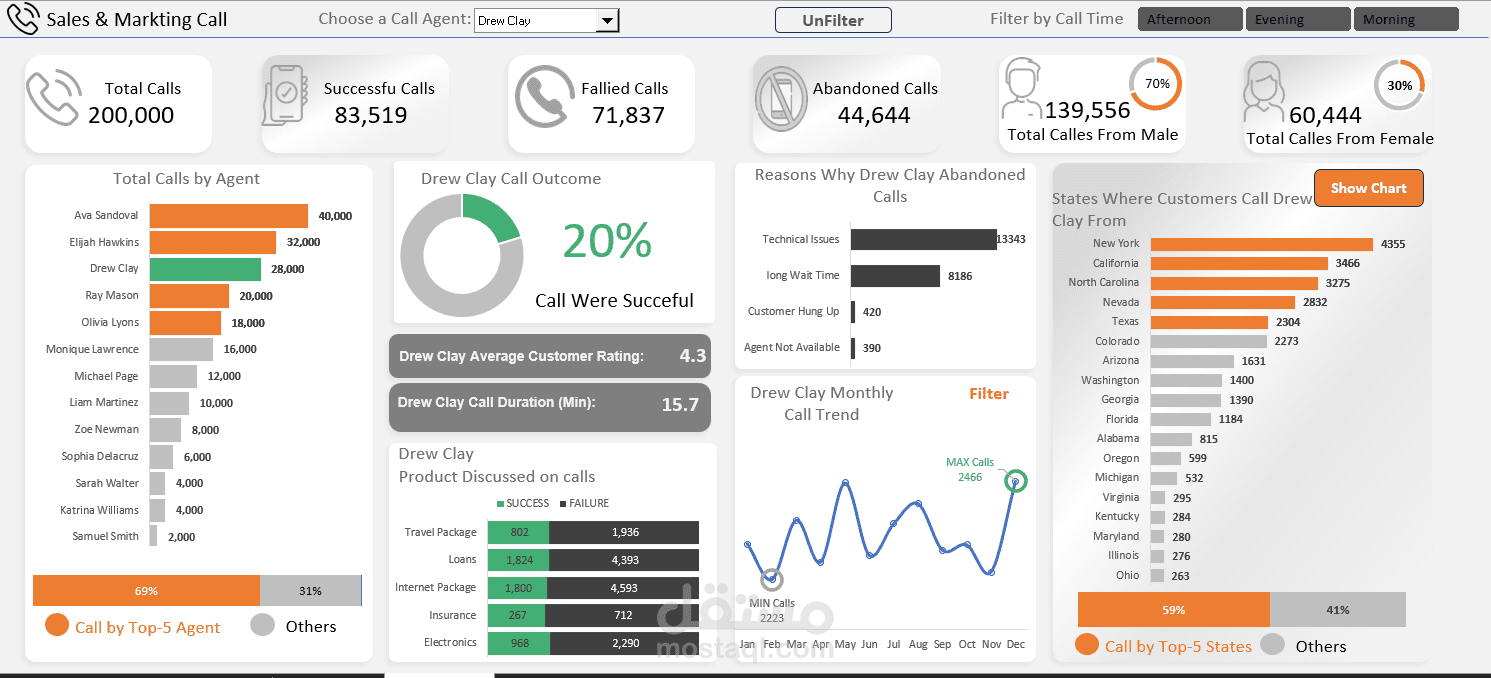
Task: Open the Choose a Call Agent dropdown
Action: coord(607,19)
